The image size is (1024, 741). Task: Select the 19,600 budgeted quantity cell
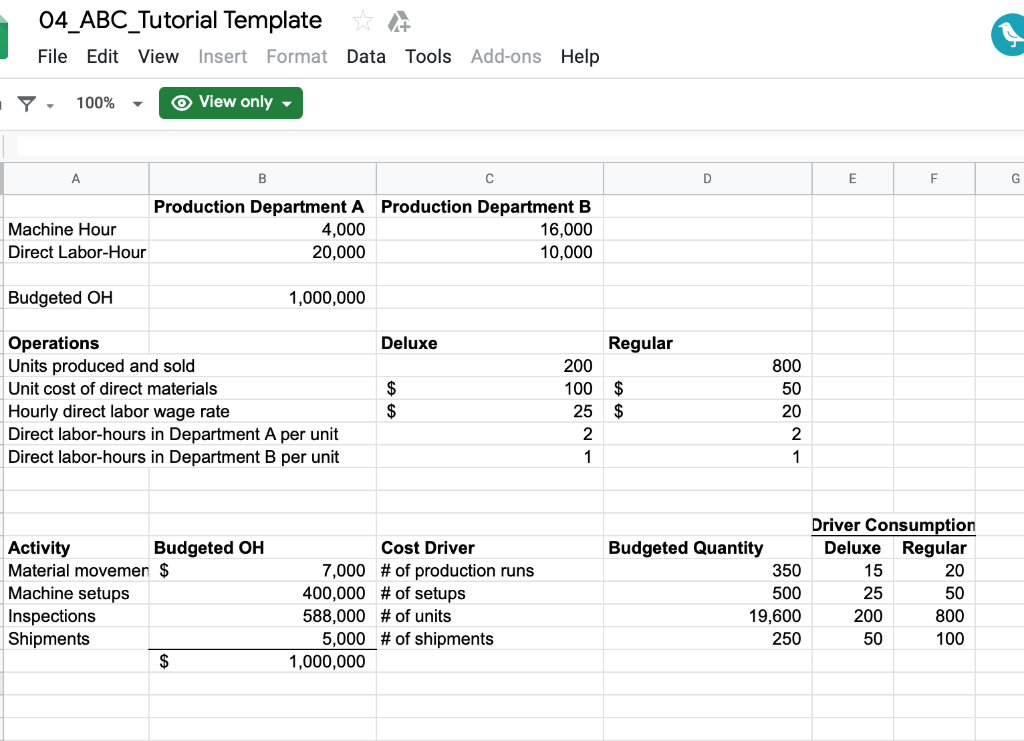click(x=707, y=616)
